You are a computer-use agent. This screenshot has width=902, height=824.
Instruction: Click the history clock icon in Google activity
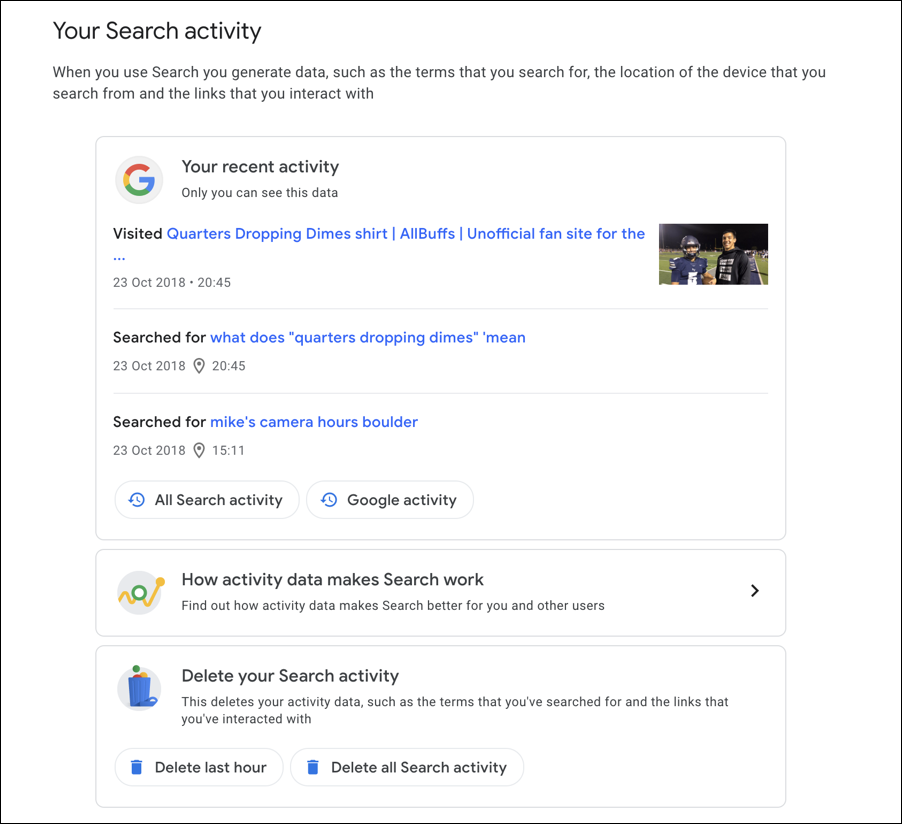329,499
